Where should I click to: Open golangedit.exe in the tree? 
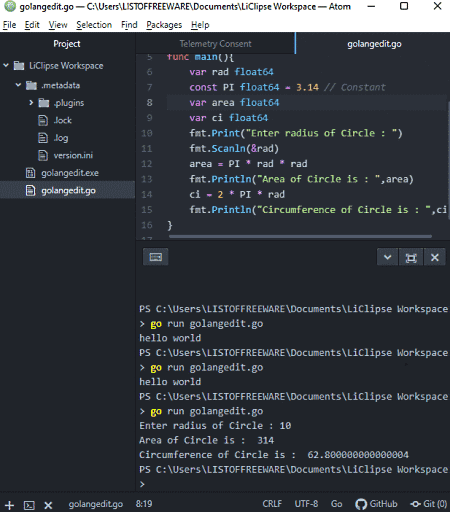[x=70, y=173]
